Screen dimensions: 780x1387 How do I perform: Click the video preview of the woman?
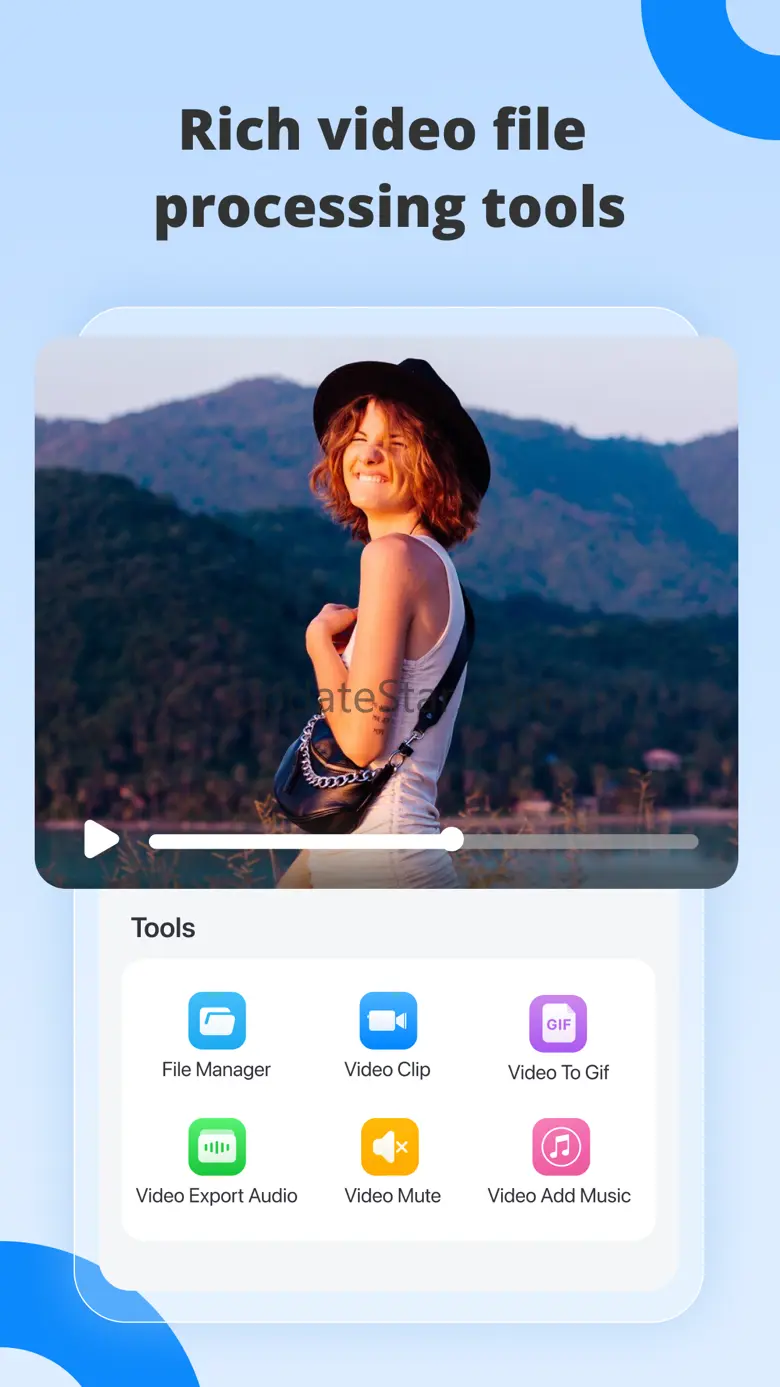[386, 612]
